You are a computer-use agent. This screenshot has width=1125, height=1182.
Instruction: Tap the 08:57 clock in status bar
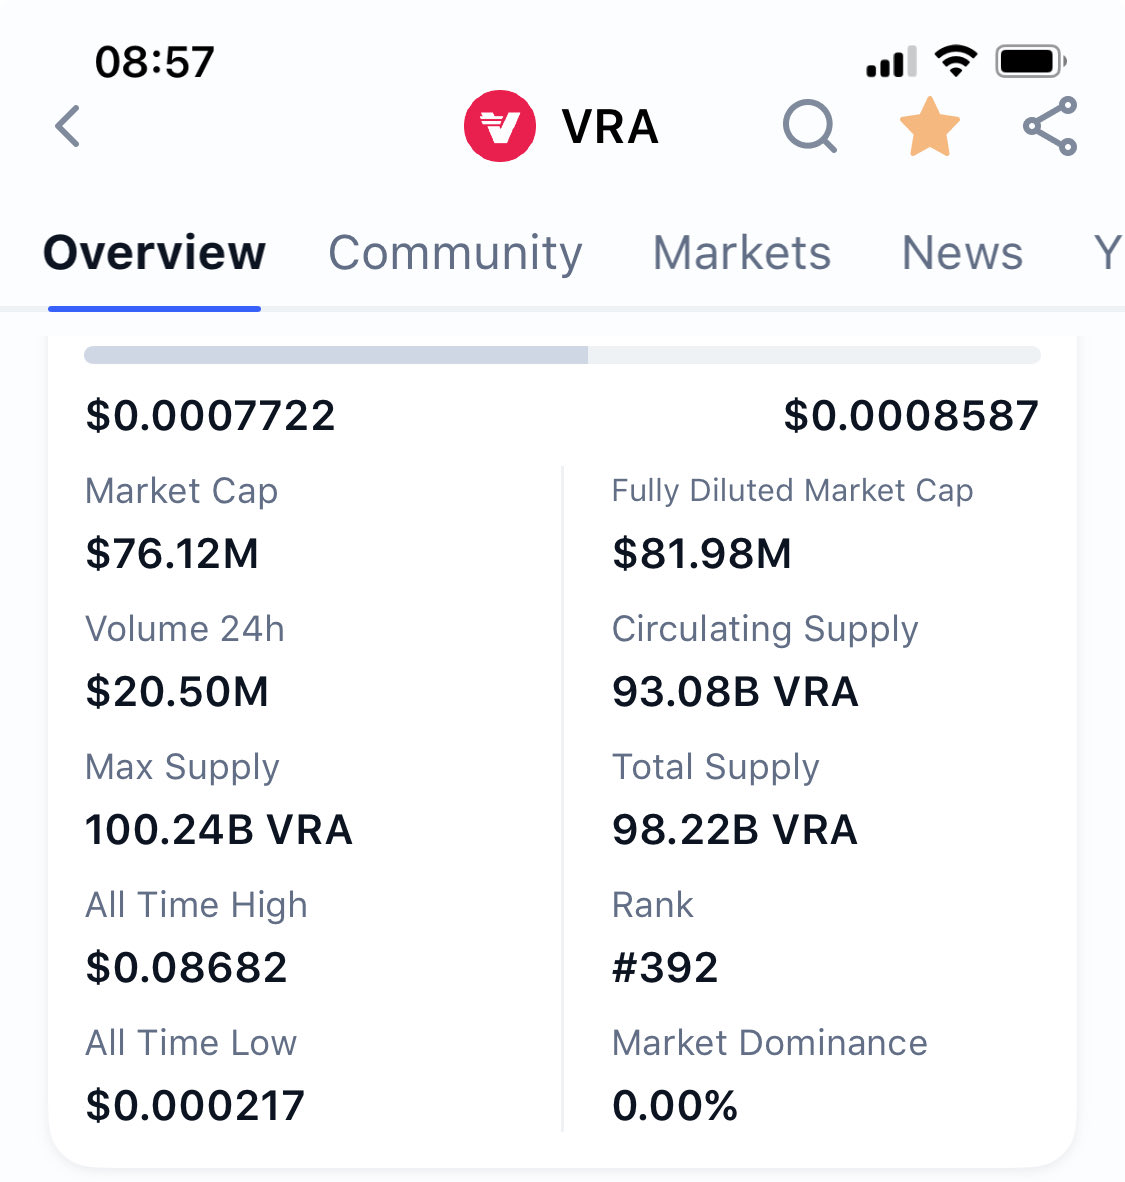click(155, 62)
